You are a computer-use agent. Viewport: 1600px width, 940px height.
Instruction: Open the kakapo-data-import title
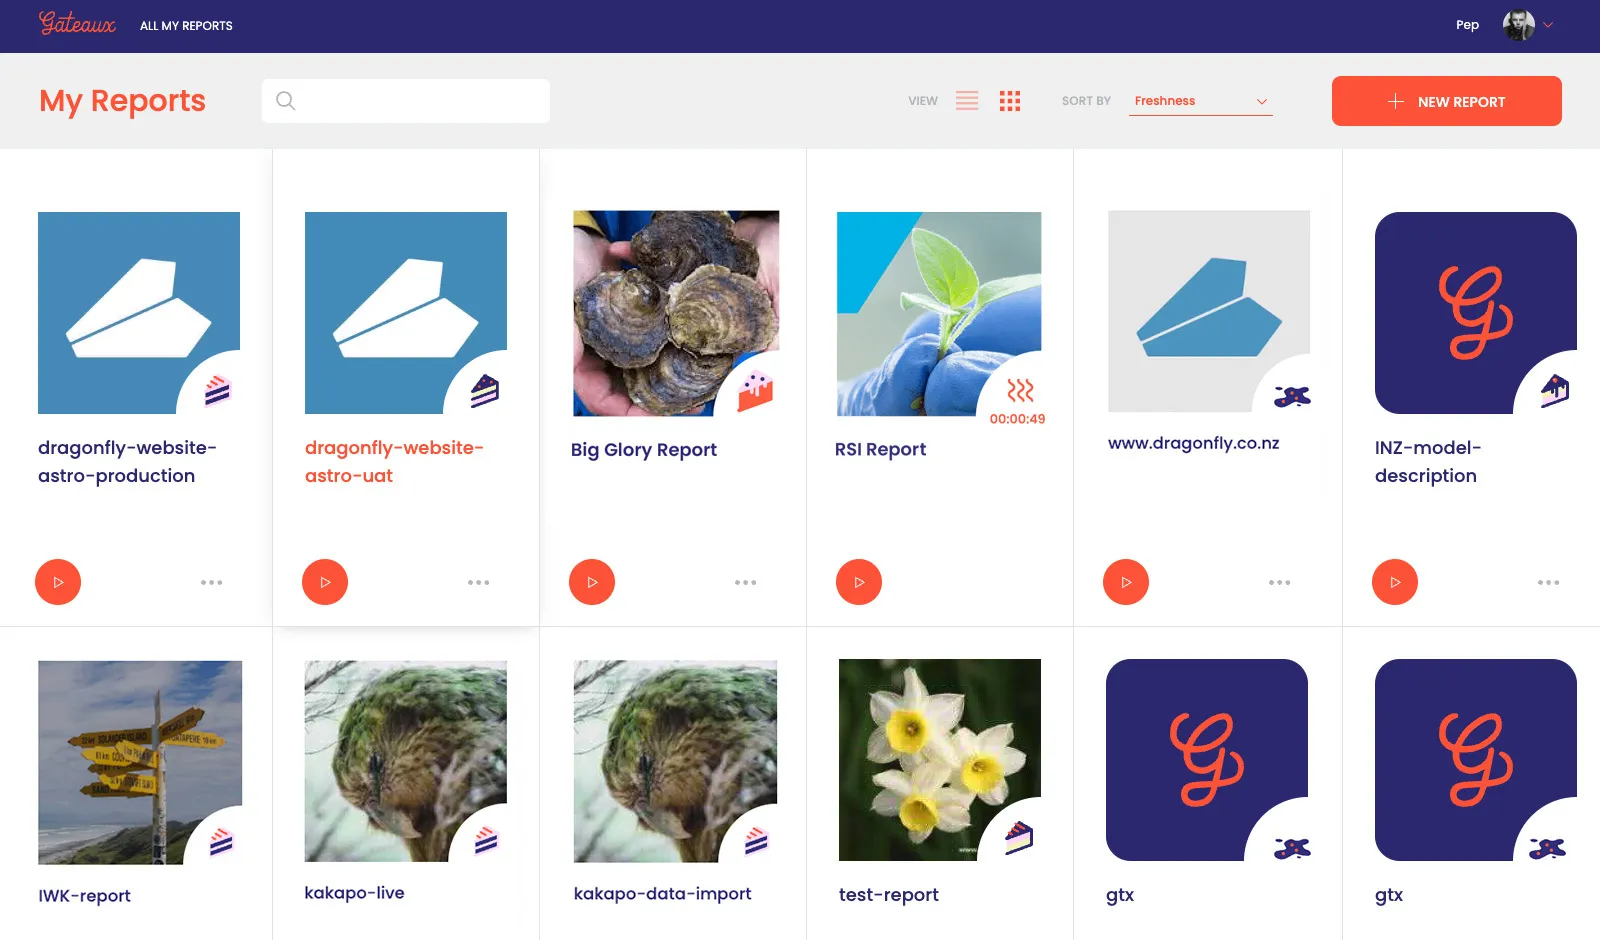click(x=662, y=894)
